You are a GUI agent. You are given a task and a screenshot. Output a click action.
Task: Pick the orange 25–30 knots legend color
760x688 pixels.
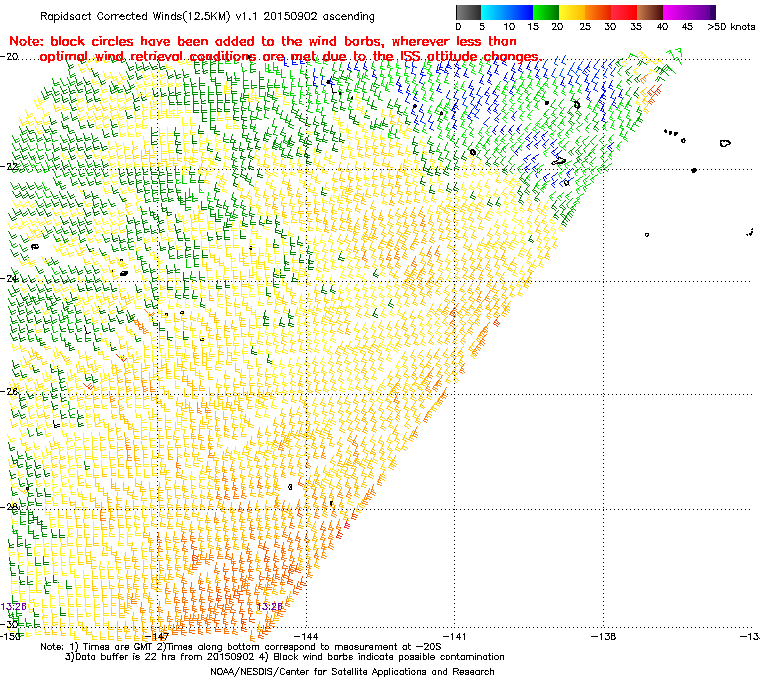point(598,12)
